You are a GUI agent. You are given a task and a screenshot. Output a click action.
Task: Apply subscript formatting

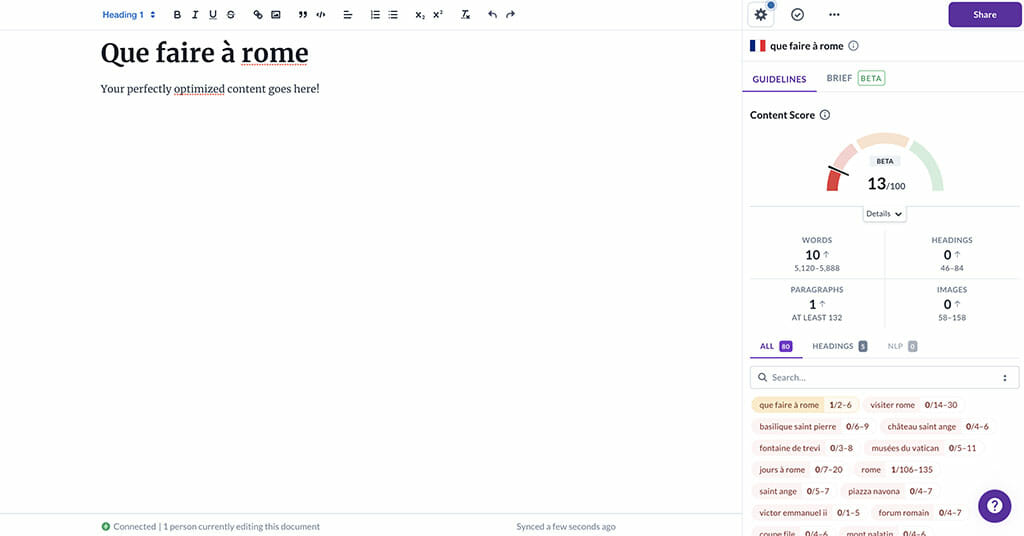[420, 14]
